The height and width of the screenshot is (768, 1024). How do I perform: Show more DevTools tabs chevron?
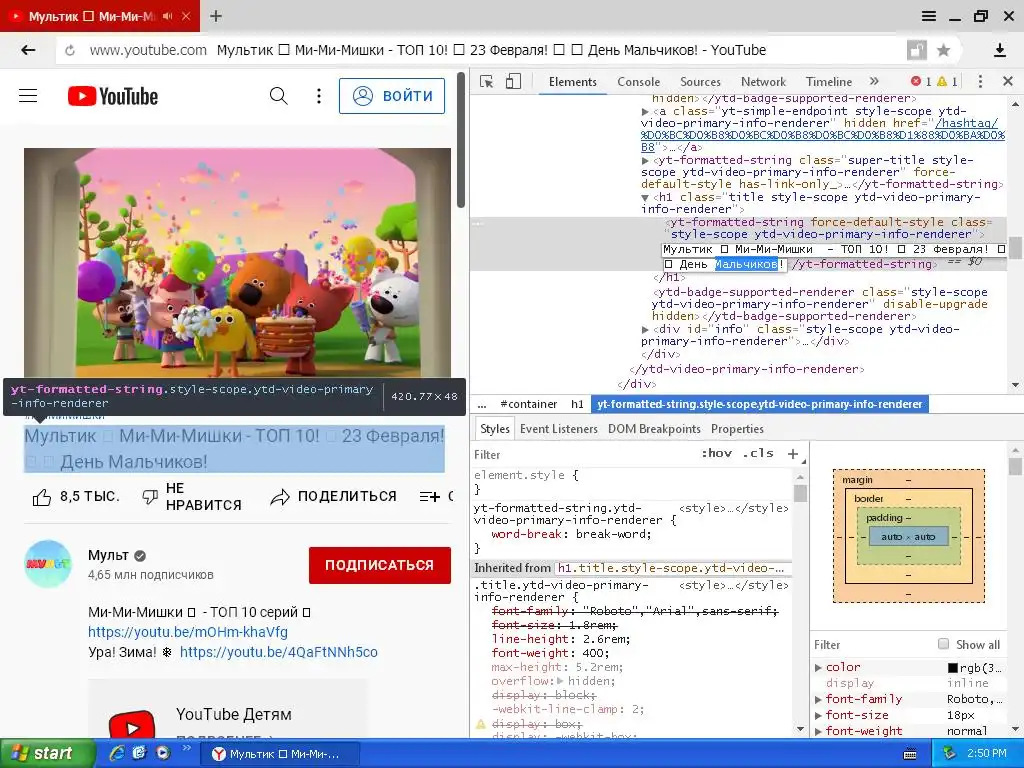874,81
